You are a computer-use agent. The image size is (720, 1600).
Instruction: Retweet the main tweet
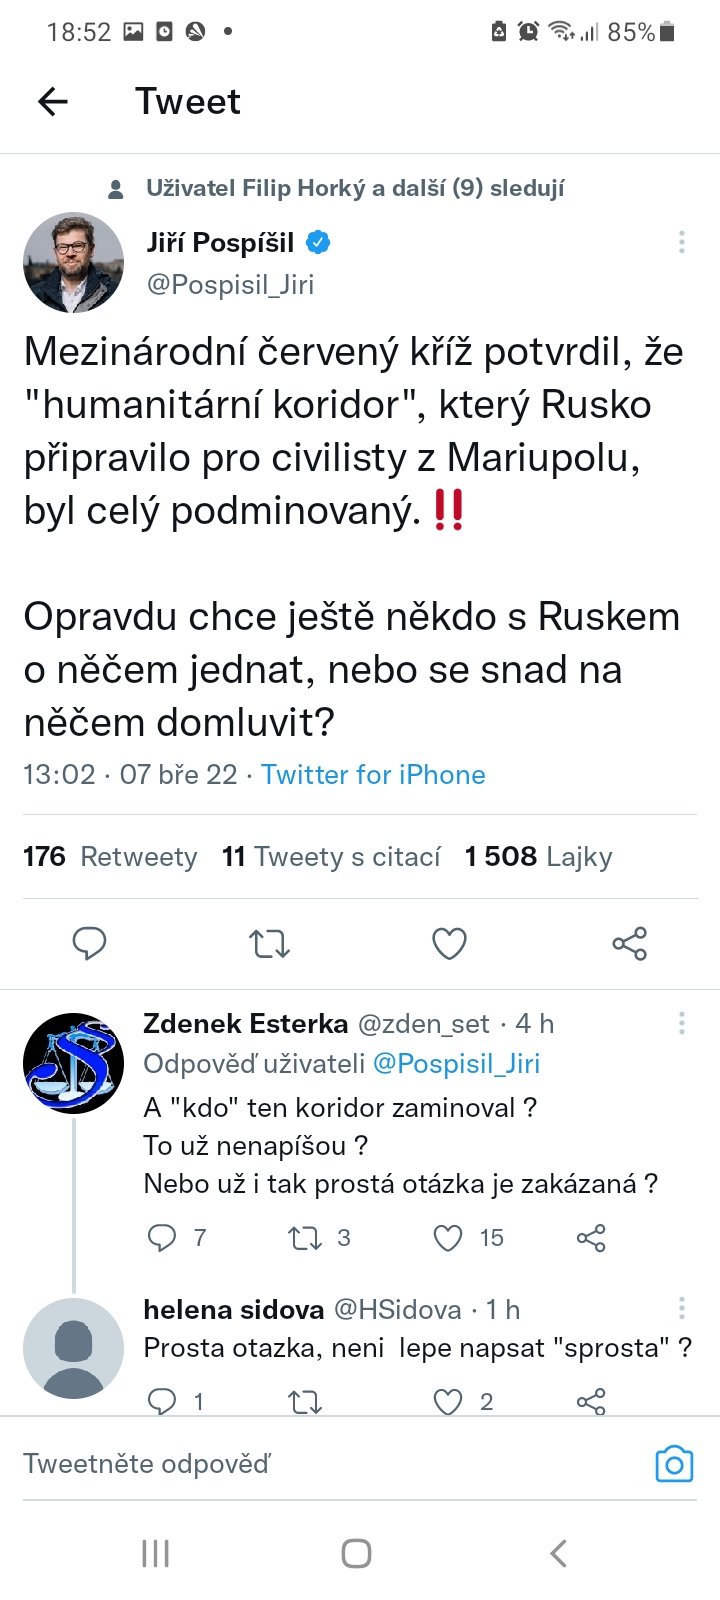pyautogui.click(x=269, y=943)
